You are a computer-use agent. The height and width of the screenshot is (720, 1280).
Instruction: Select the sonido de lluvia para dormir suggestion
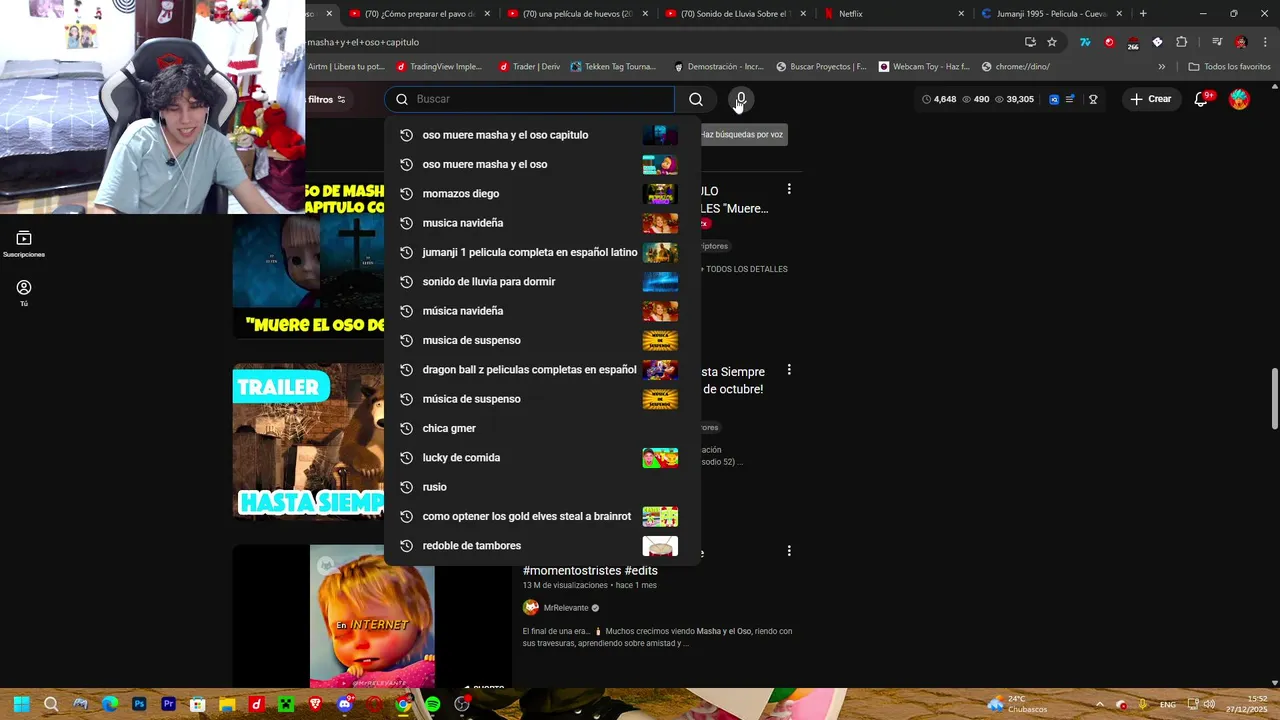pyautogui.click(x=540, y=281)
